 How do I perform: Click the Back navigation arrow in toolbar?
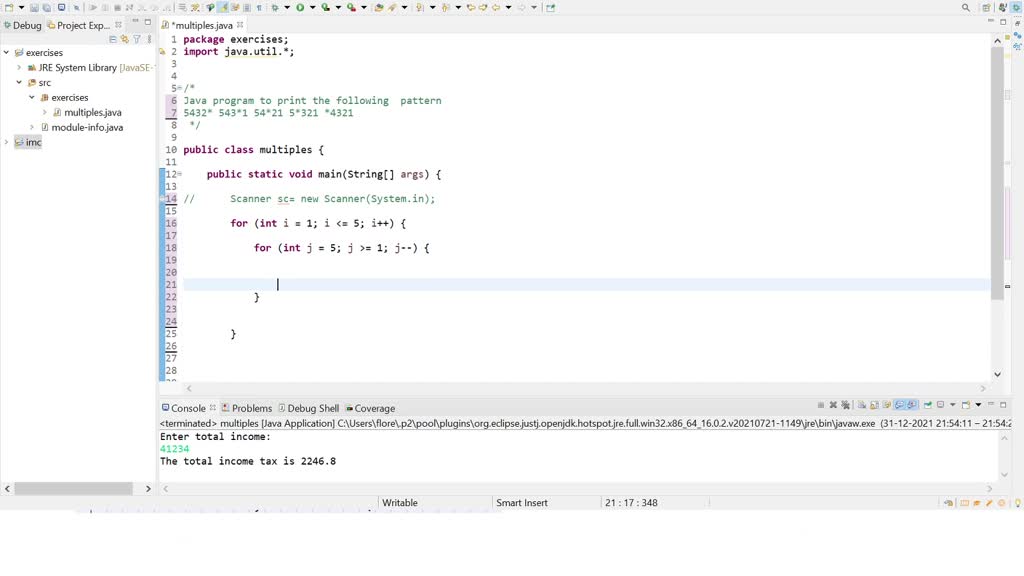(x=496, y=8)
